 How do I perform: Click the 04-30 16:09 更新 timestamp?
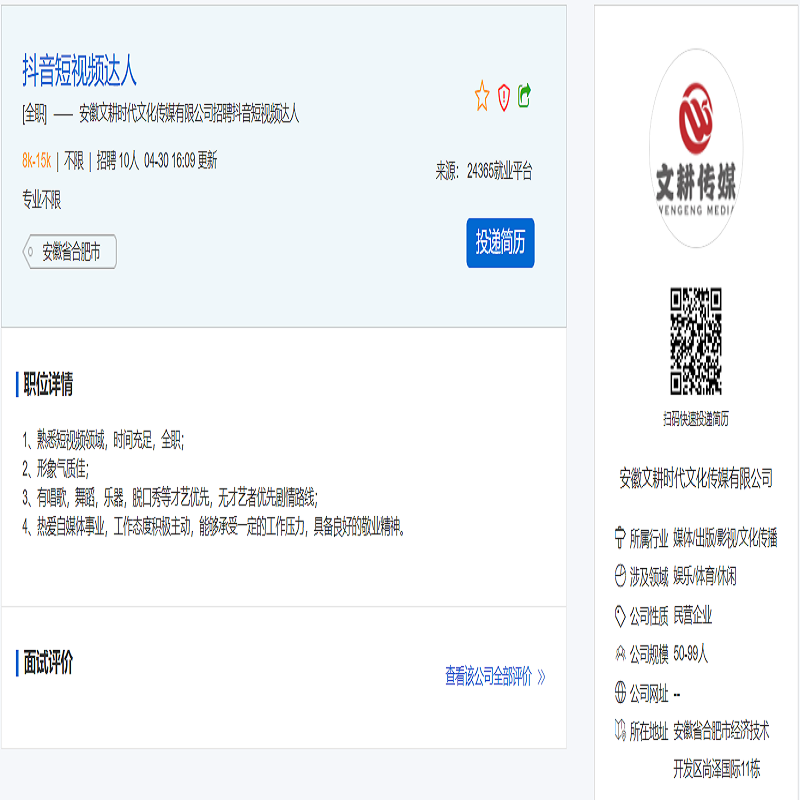click(181, 161)
